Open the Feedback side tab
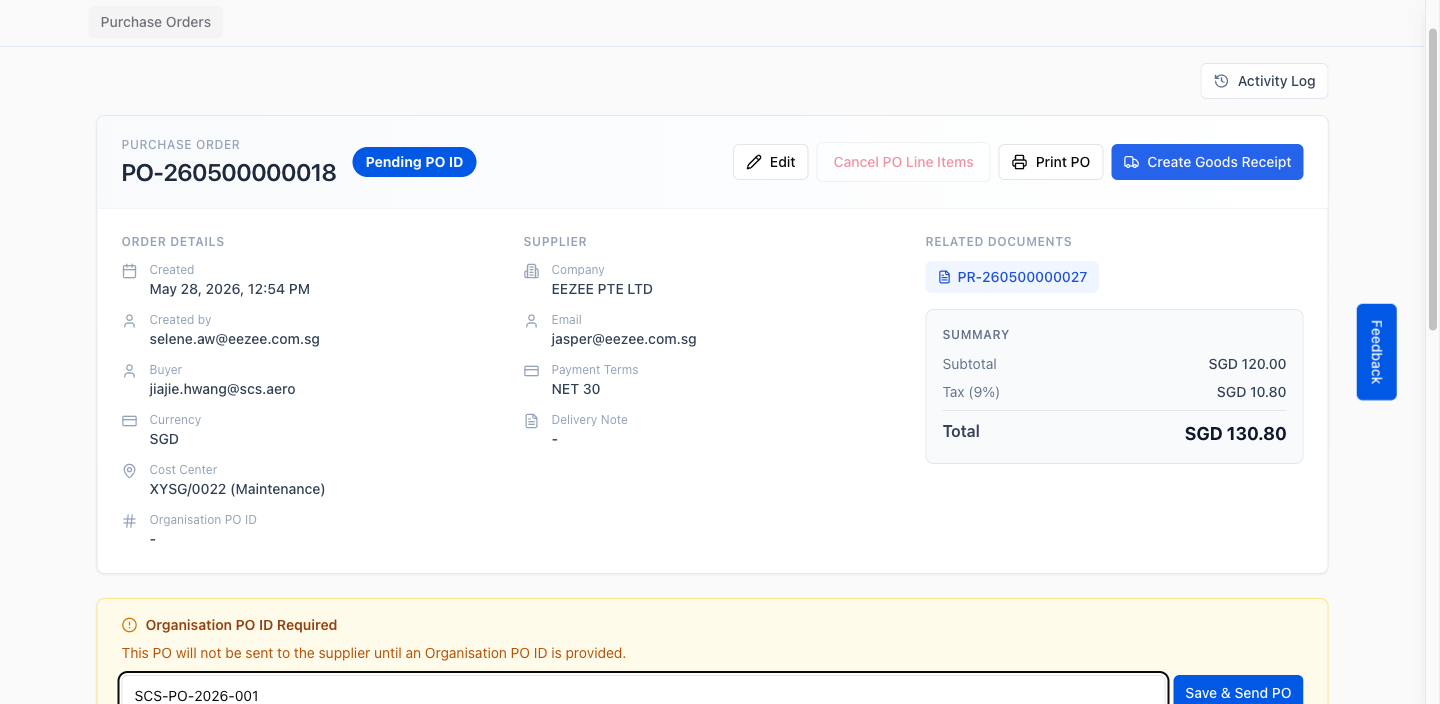1440x704 pixels. tap(1376, 352)
